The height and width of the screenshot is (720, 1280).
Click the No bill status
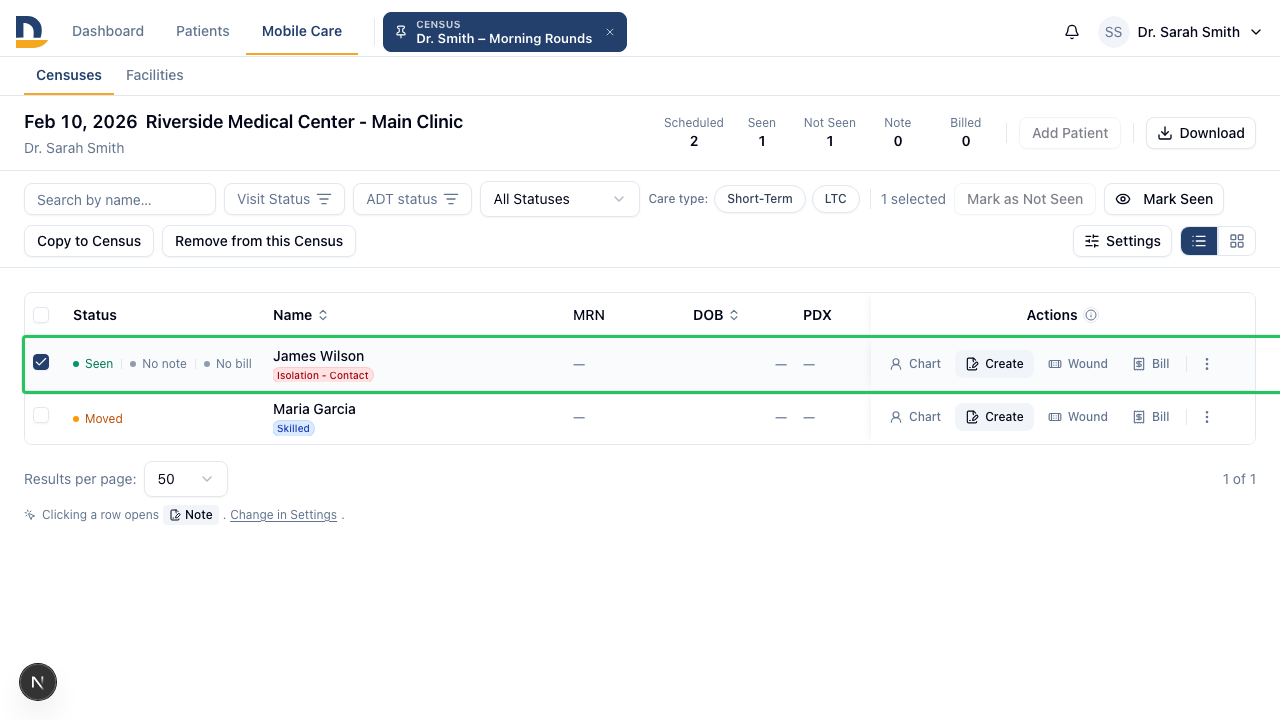[228, 364]
